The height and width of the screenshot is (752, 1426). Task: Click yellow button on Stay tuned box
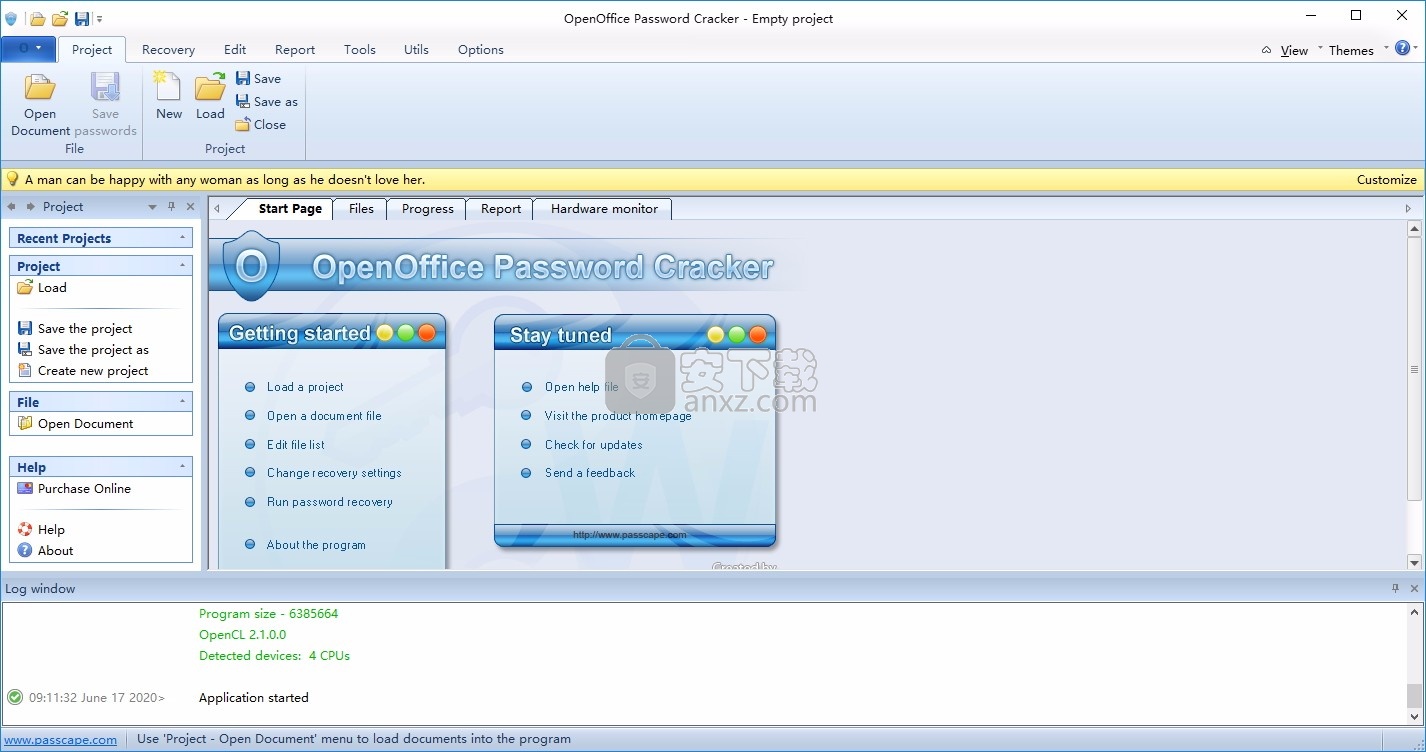pyautogui.click(x=716, y=335)
